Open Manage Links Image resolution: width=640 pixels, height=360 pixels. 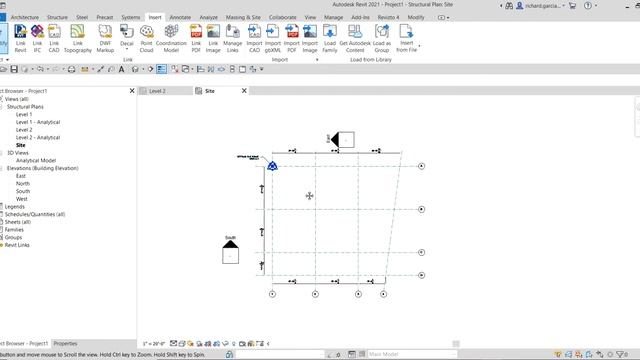[x=232, y=38]
